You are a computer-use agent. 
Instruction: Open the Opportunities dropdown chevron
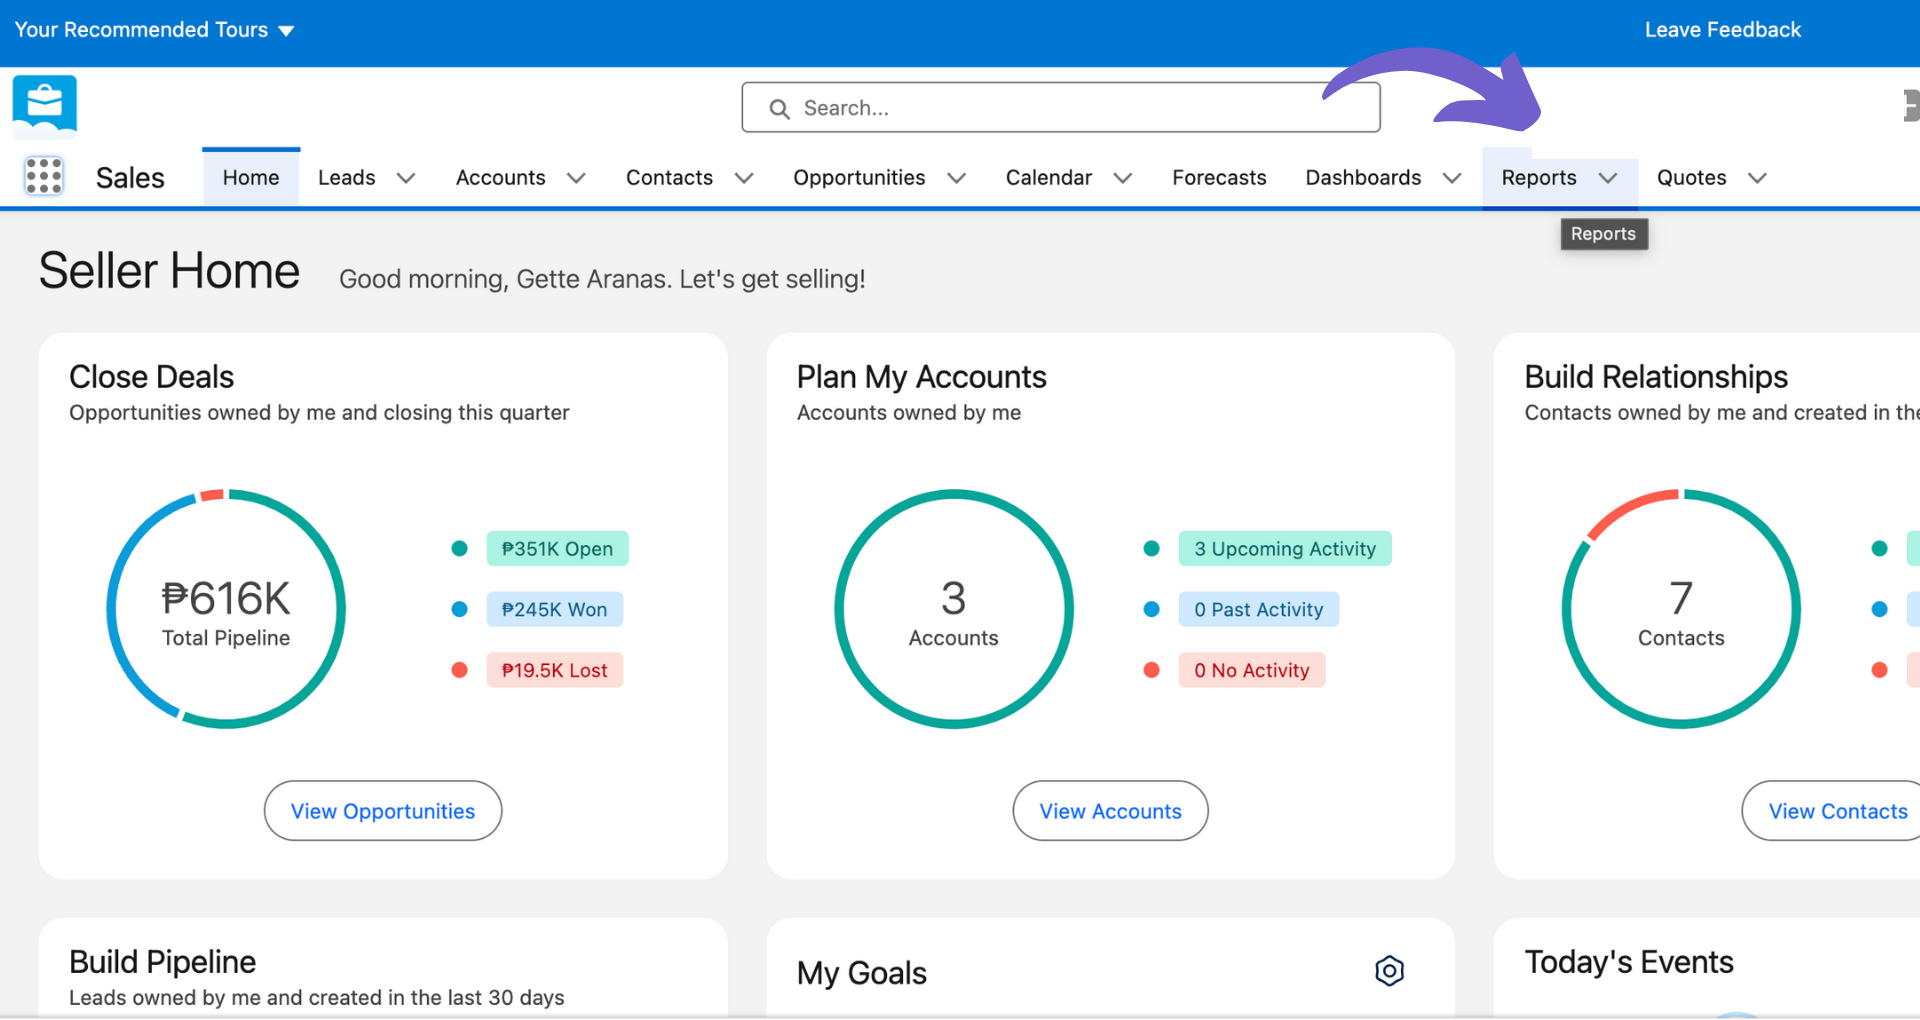[958, 178]
